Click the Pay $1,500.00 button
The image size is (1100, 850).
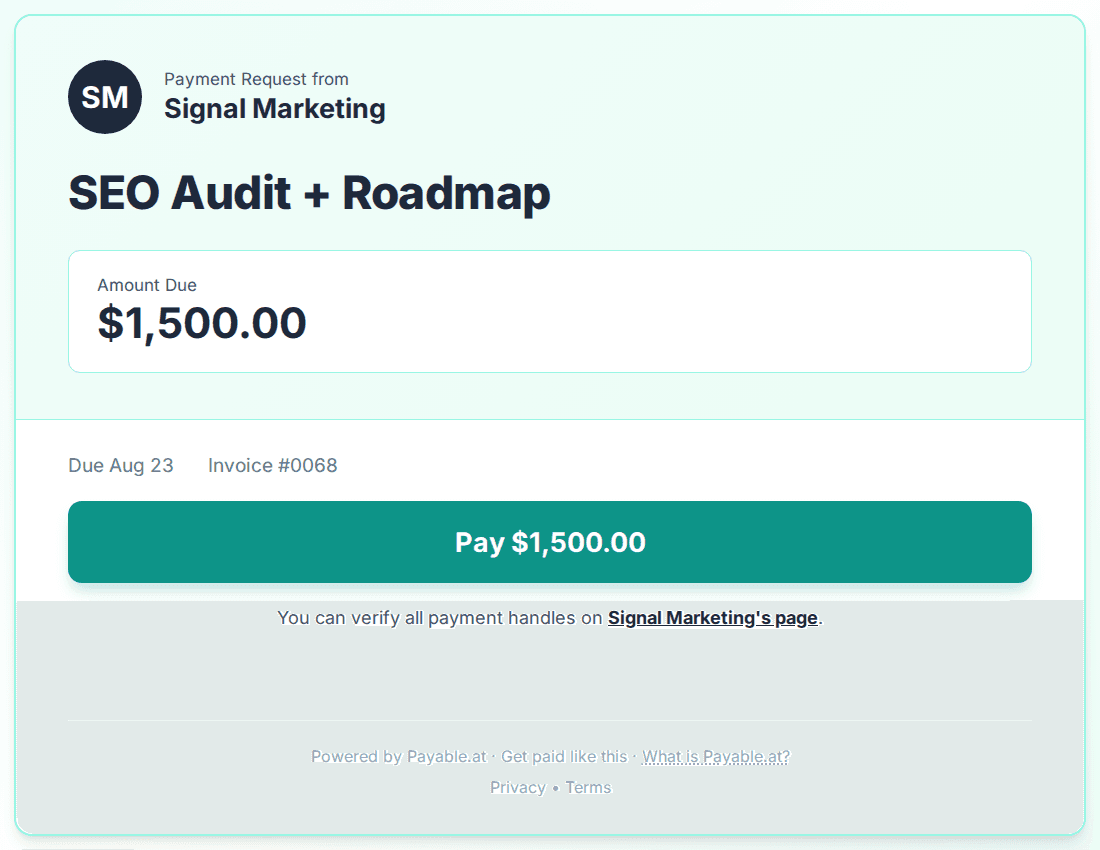click(549, 541)
